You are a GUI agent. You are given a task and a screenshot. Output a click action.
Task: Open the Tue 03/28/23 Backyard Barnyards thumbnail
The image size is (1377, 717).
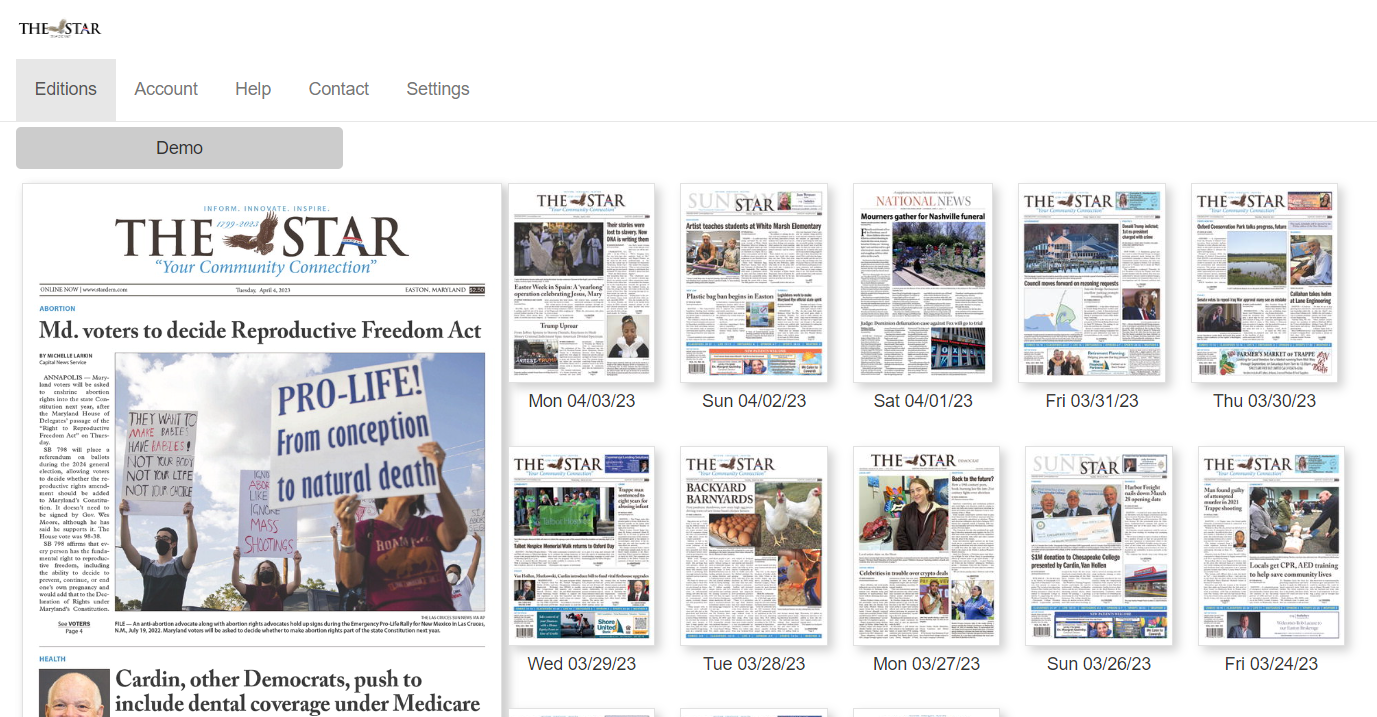coord(754,546)
